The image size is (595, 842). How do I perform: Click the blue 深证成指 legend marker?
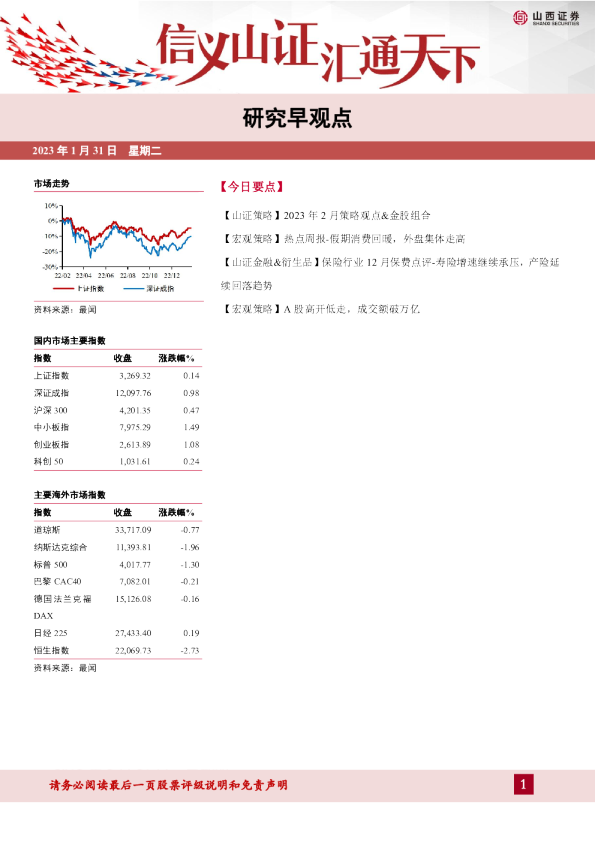134,289
